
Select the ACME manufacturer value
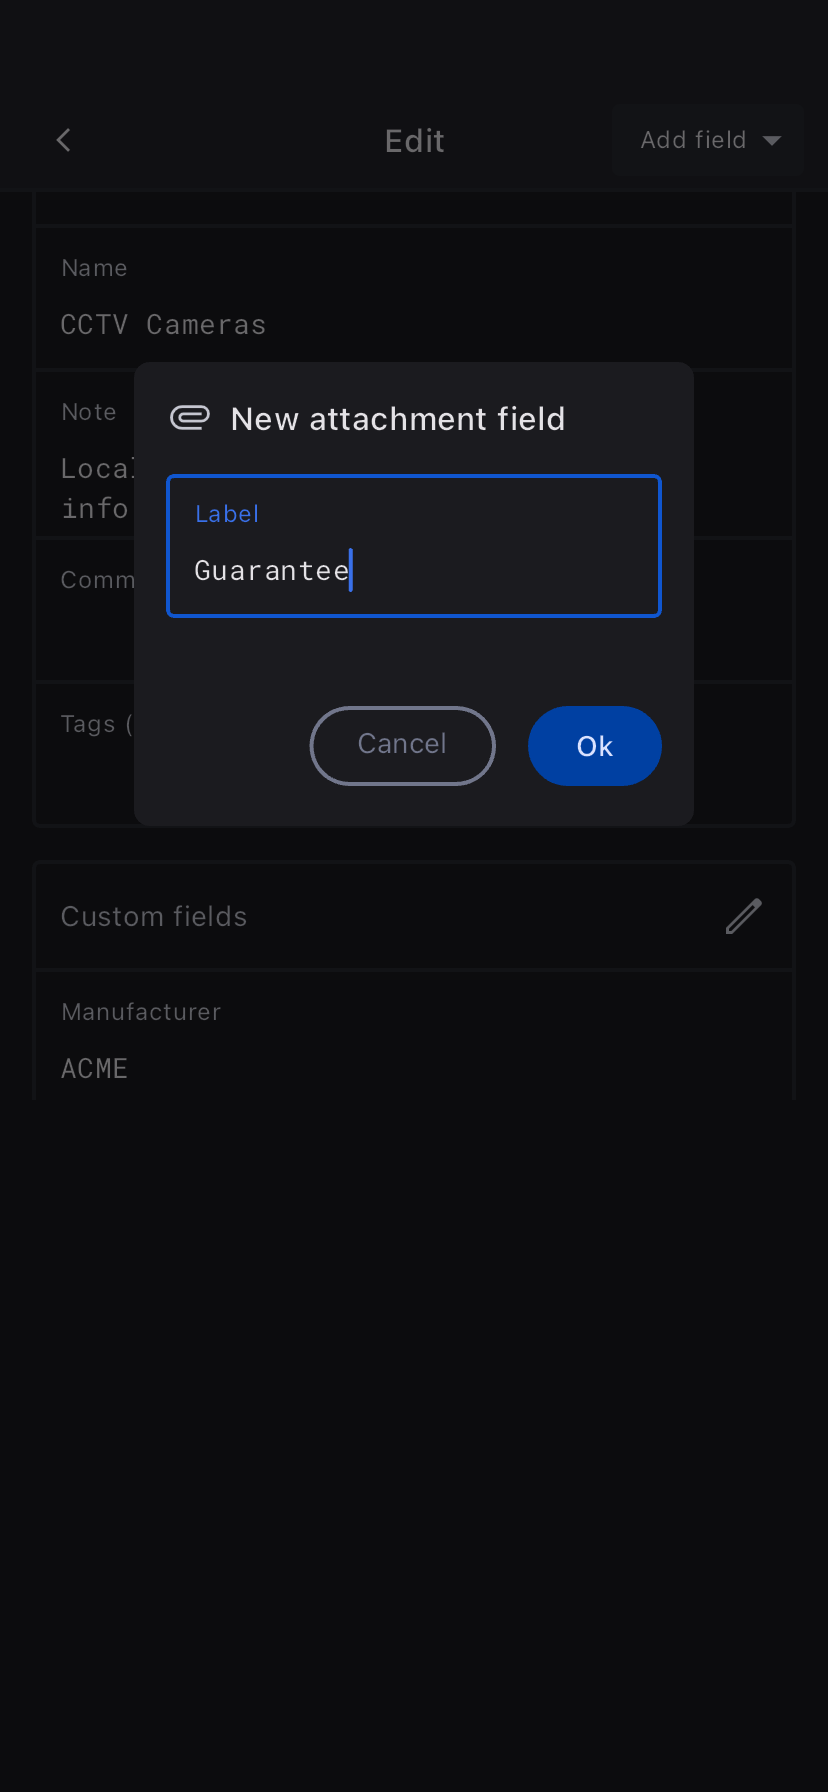click(95, 1069)
